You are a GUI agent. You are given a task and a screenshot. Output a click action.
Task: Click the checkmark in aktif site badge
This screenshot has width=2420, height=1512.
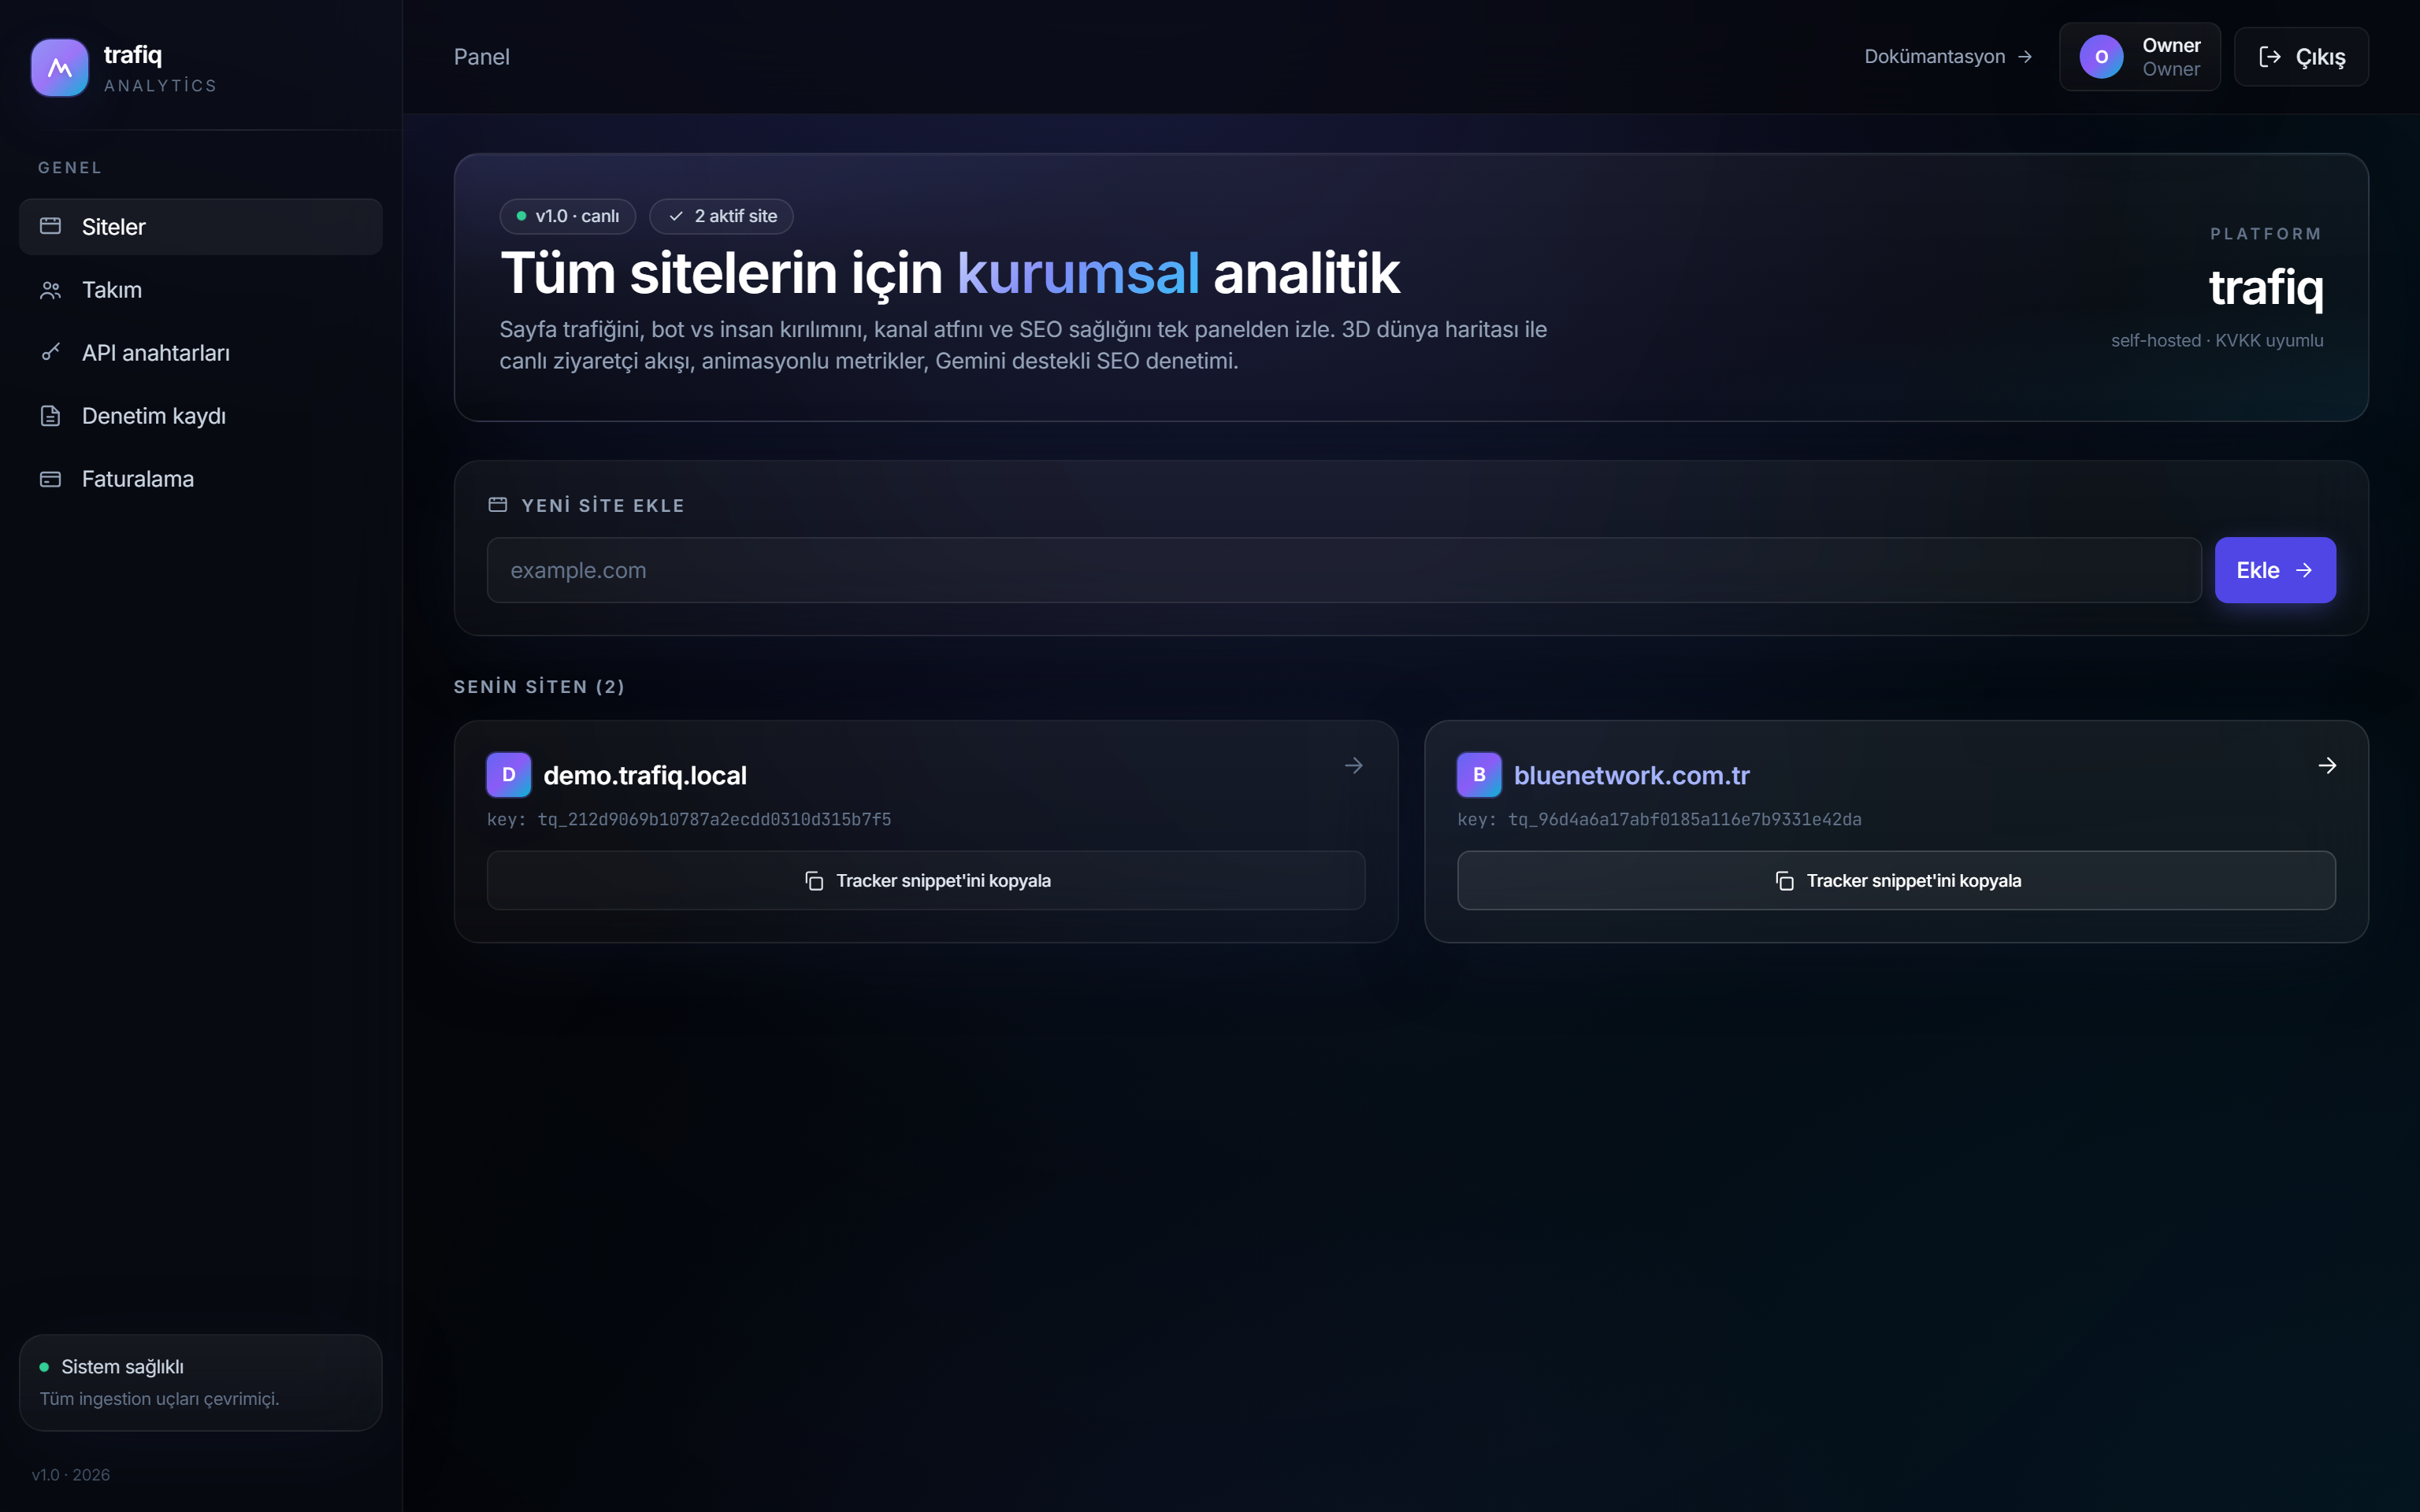pyautogui.click(x=677, y=216)
